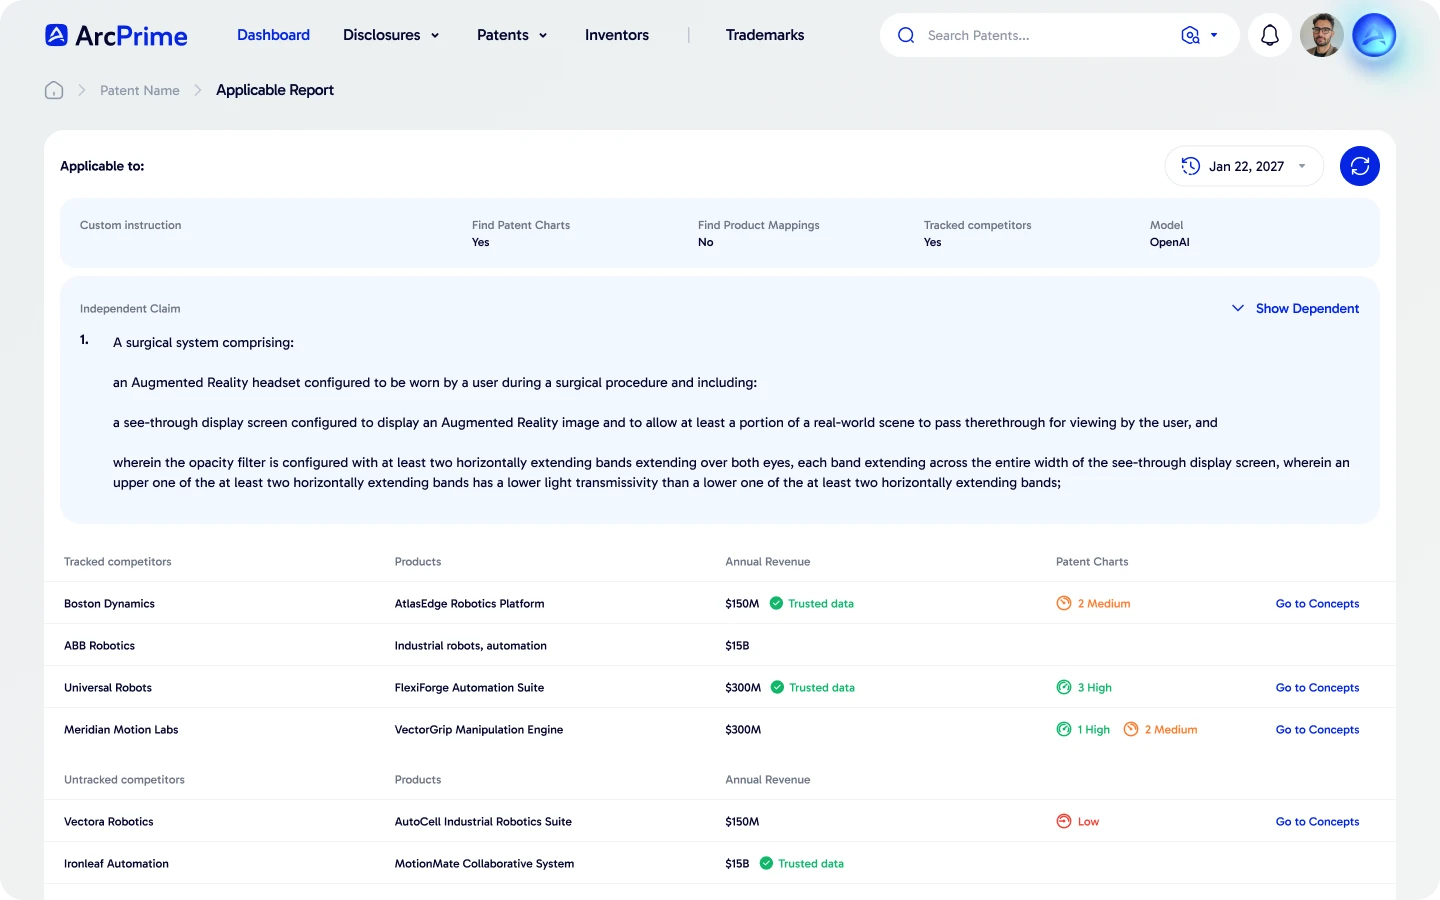
Task: Go to Concepts for Meridian Motion Labs
Action: (1317, 729)
